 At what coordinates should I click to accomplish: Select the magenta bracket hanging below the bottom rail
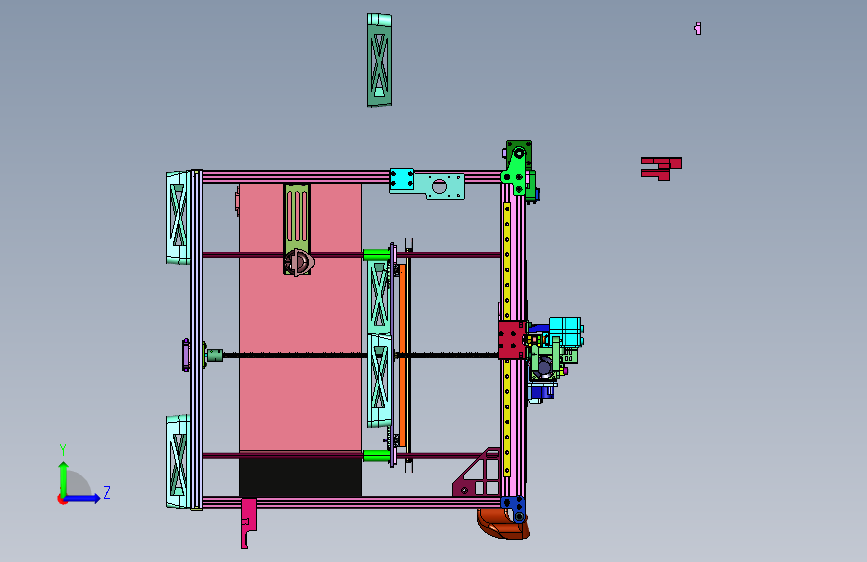tap(248, 523)
